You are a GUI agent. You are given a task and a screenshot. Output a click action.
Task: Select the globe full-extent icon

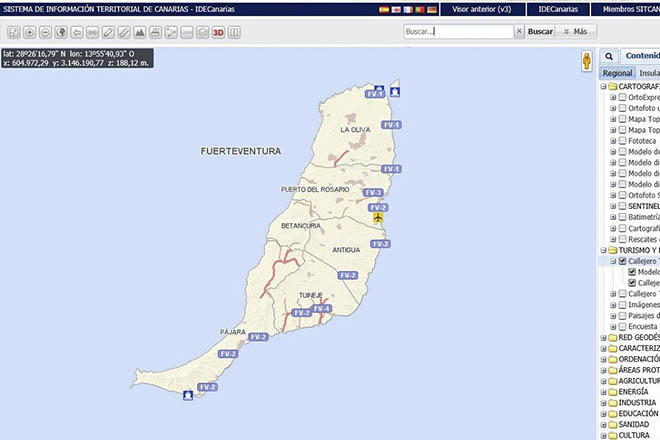pyautogui.click(x=61, y=32)
